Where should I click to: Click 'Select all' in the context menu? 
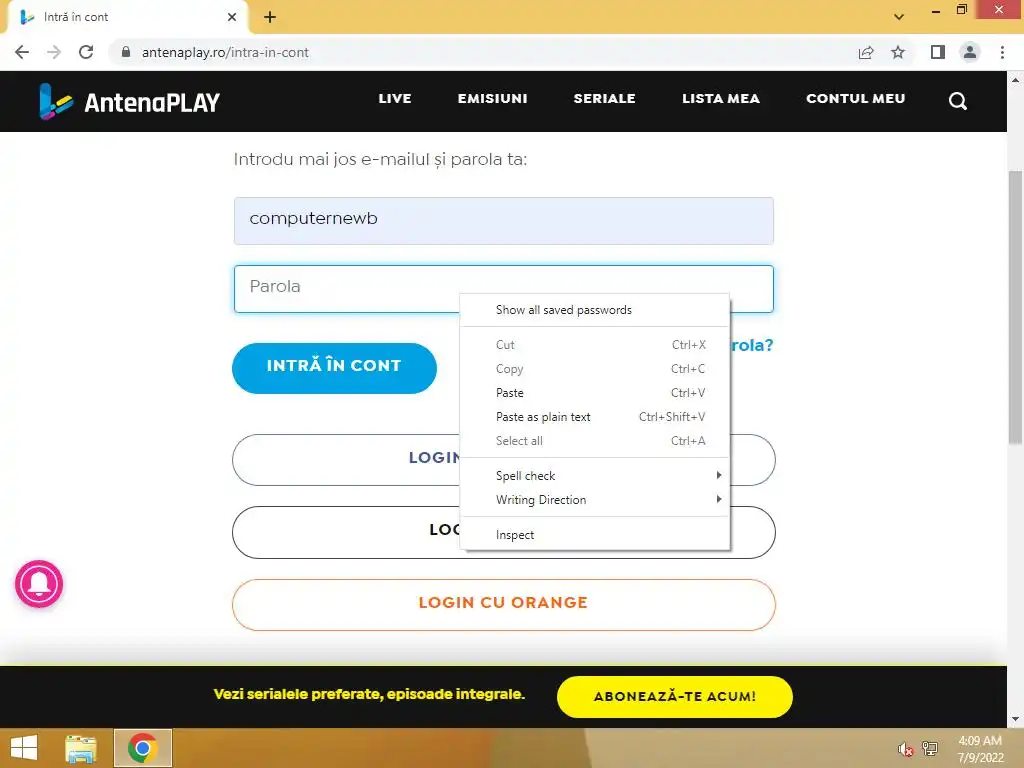tap(594, 441)
